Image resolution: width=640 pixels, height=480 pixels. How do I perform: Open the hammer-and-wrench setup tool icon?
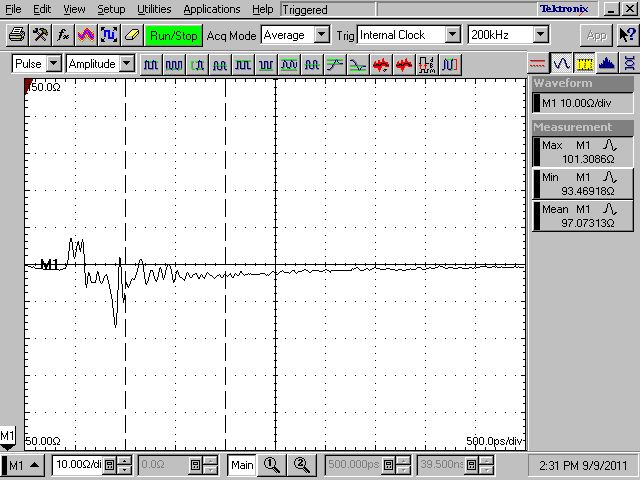click(x=40, y=35)
